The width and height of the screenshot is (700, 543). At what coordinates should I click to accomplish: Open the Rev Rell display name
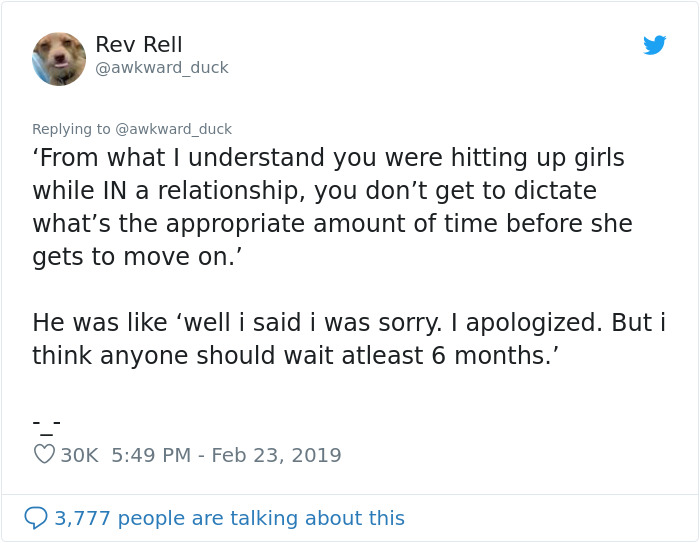click(139, 44)
